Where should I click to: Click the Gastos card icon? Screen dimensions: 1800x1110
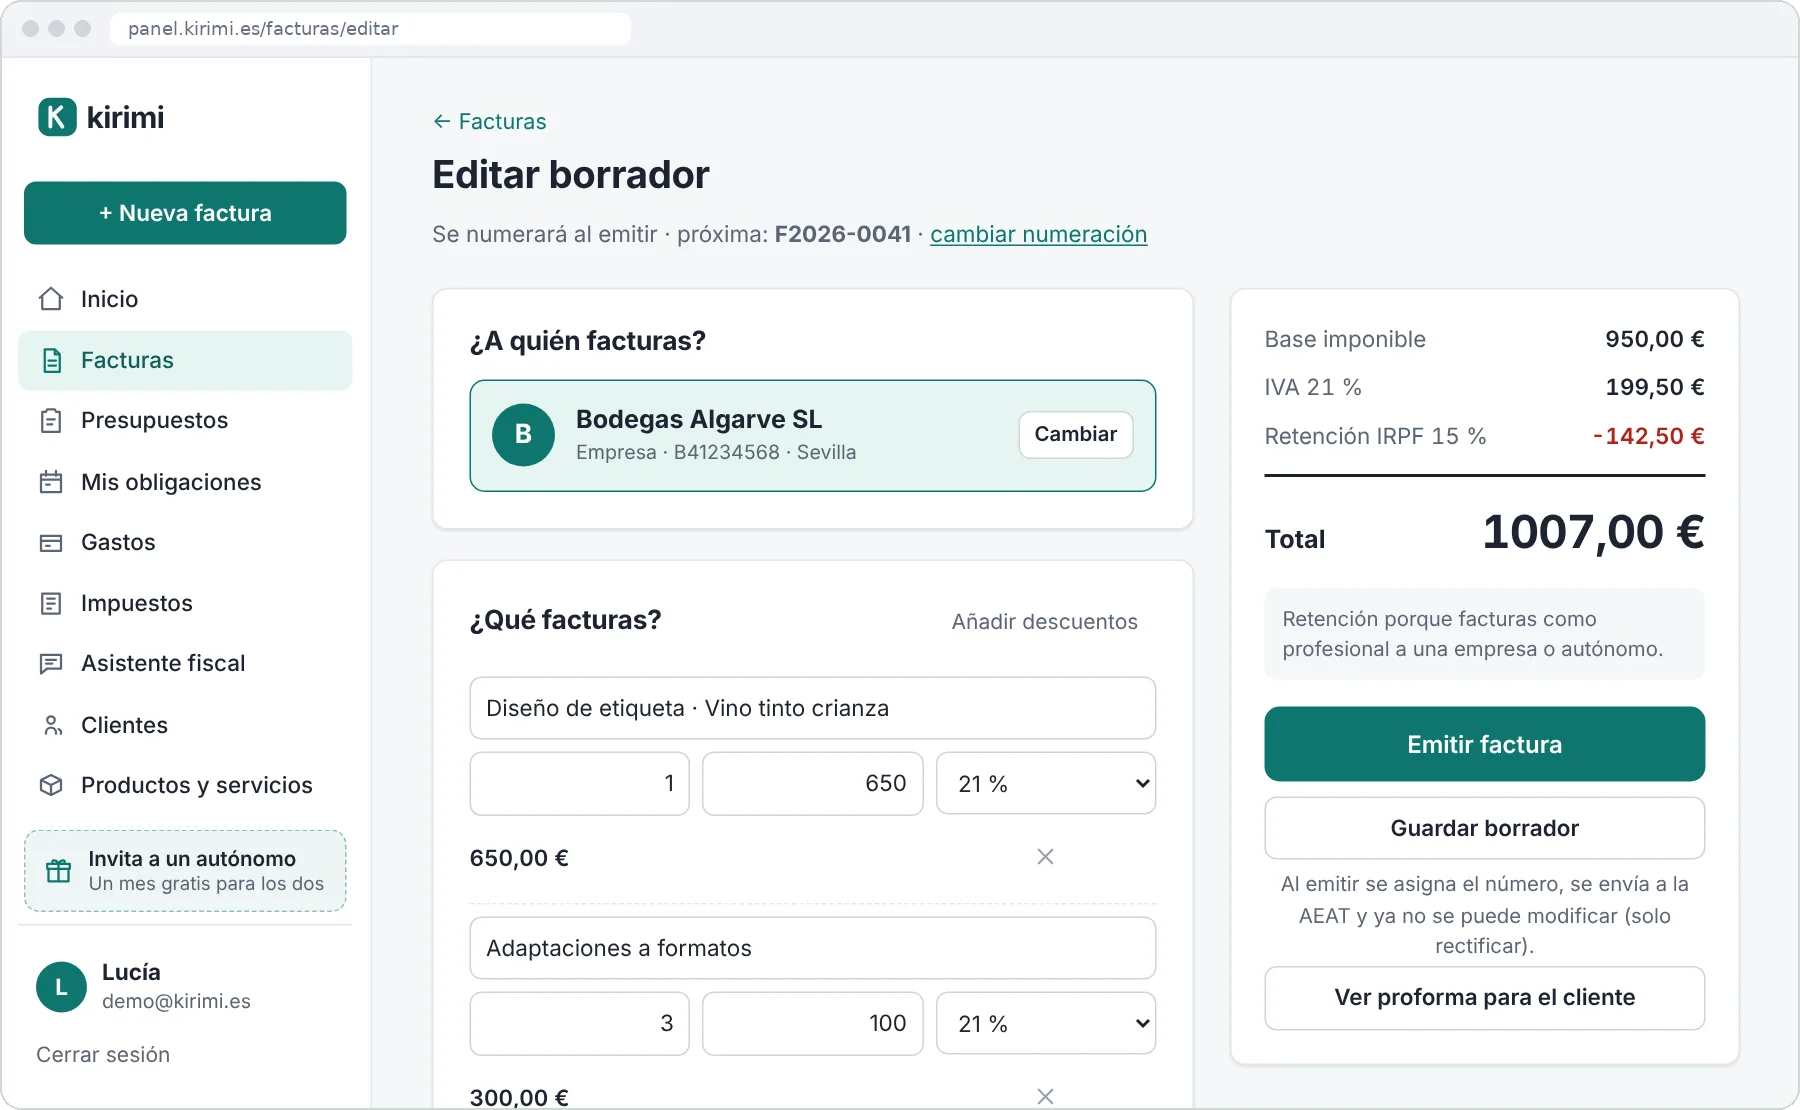[51, 542]
